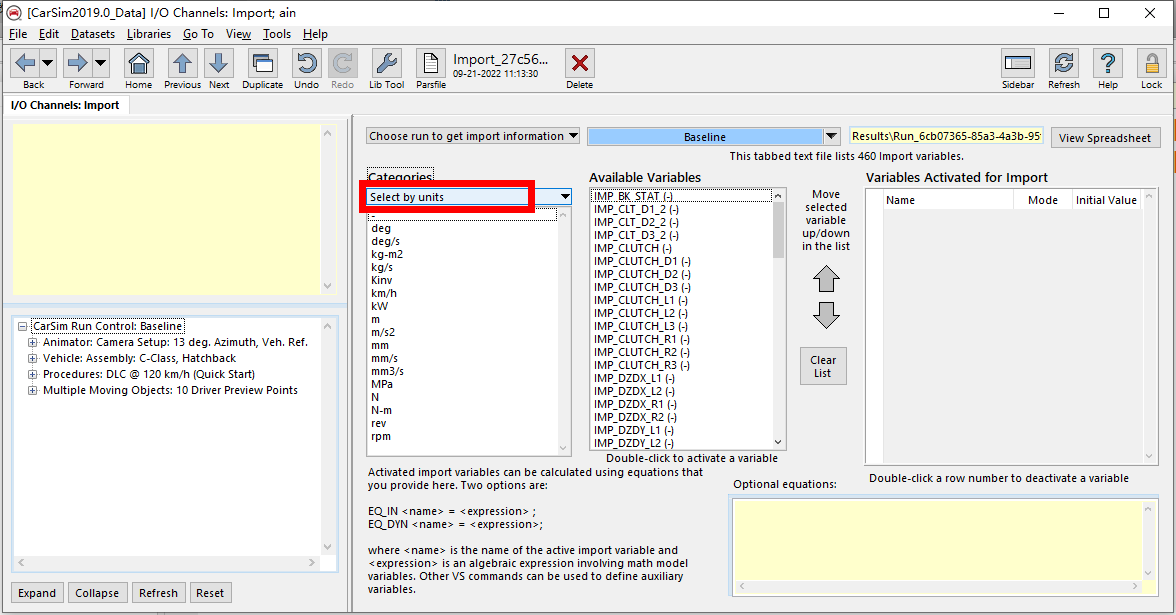Open the Help menu

click(315, 34)
